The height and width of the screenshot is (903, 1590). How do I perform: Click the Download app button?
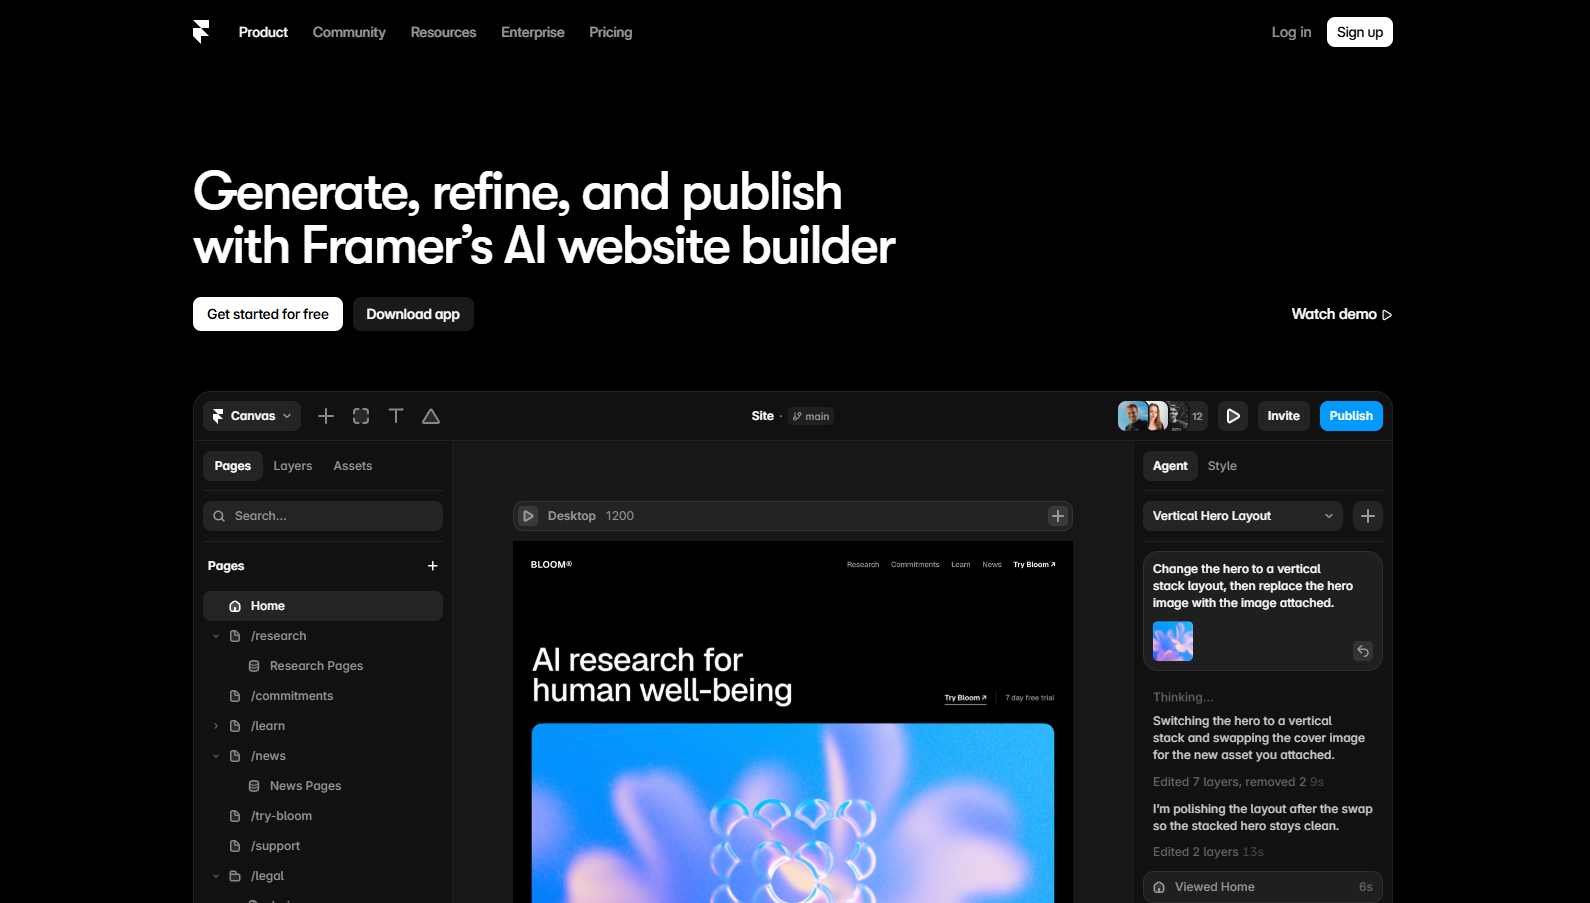coord(413,314)
